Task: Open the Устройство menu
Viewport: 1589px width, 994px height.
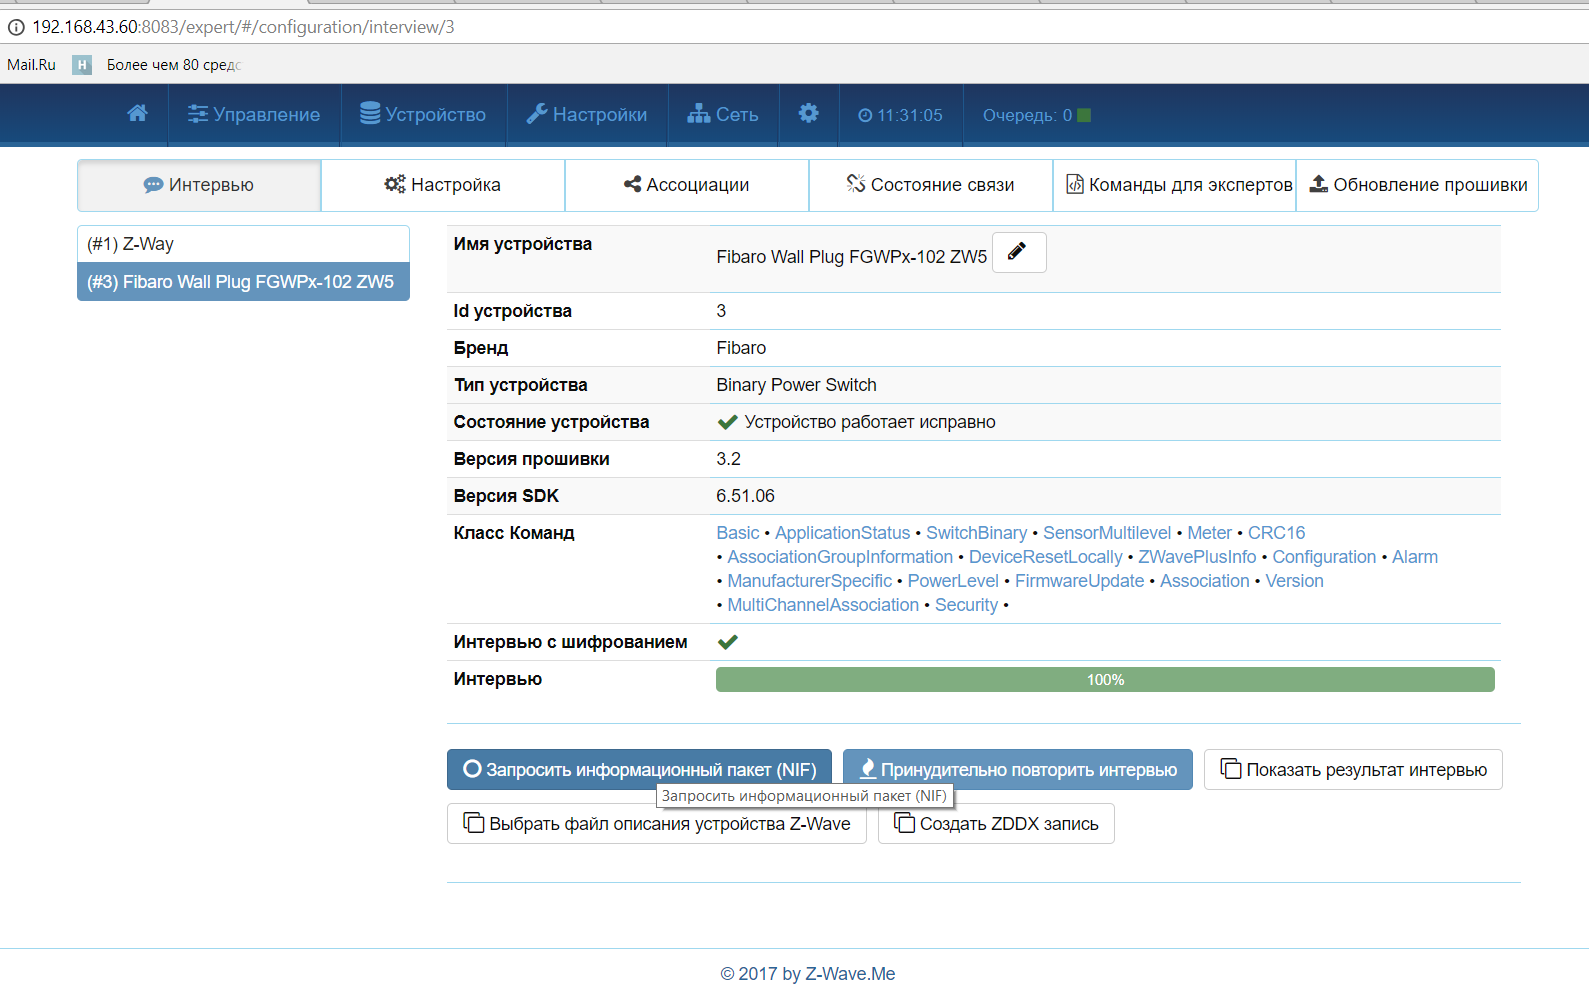Action: (x=423, y=115)
